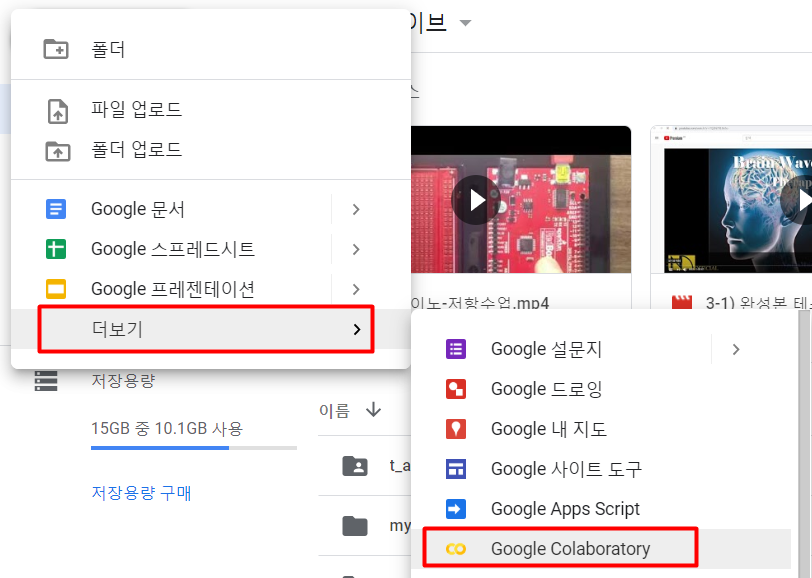Click the folder upload icon
The height and width of the screenshot is (578, 812).
click(x=57, y=151)
